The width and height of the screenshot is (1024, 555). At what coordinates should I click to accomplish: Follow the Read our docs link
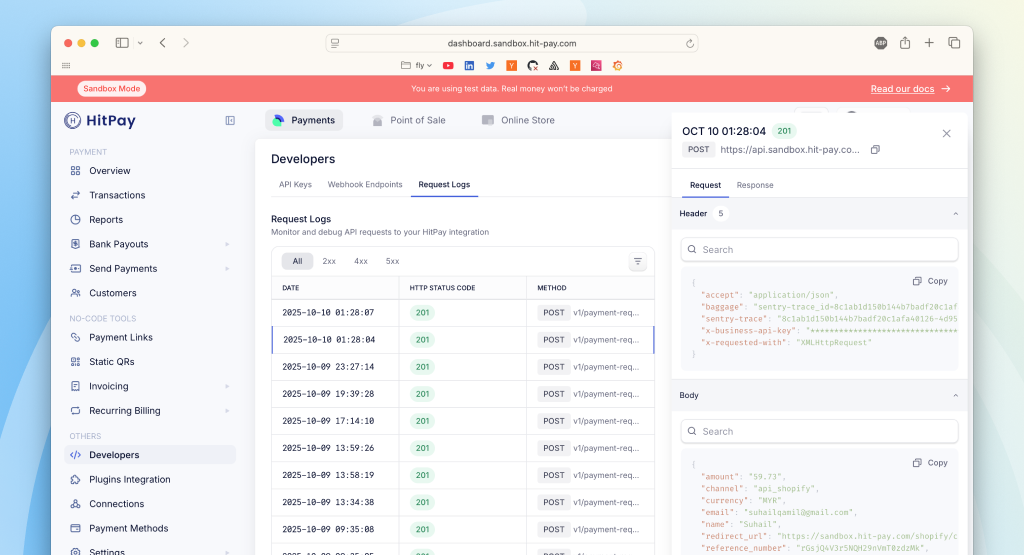coord(910,89)
